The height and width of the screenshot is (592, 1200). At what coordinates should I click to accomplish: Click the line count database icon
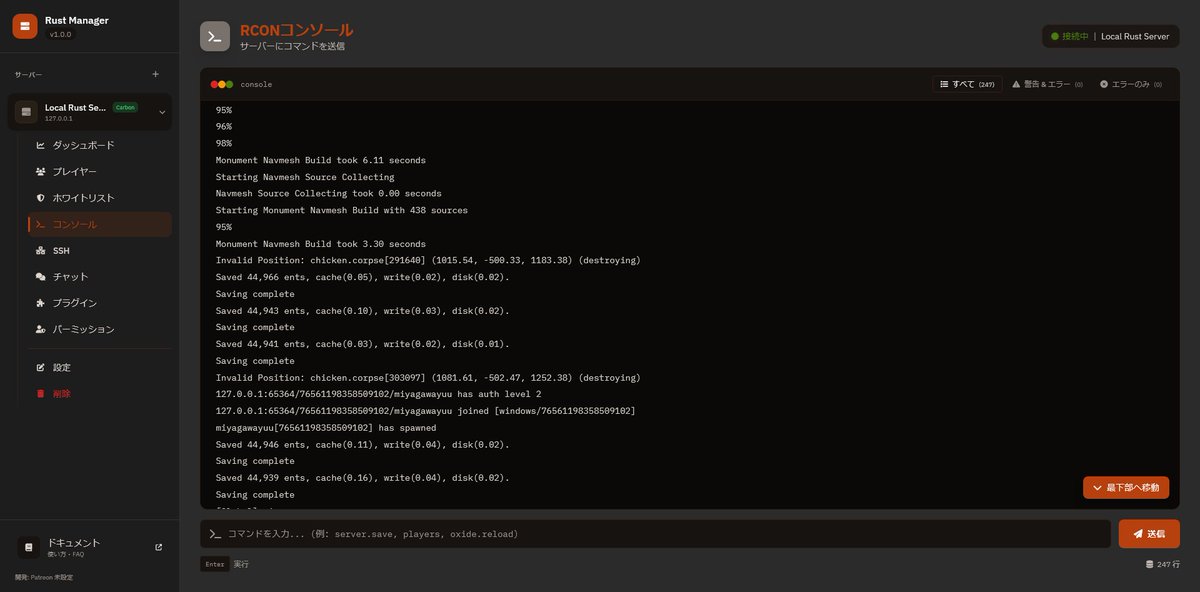click(1150, 564)
